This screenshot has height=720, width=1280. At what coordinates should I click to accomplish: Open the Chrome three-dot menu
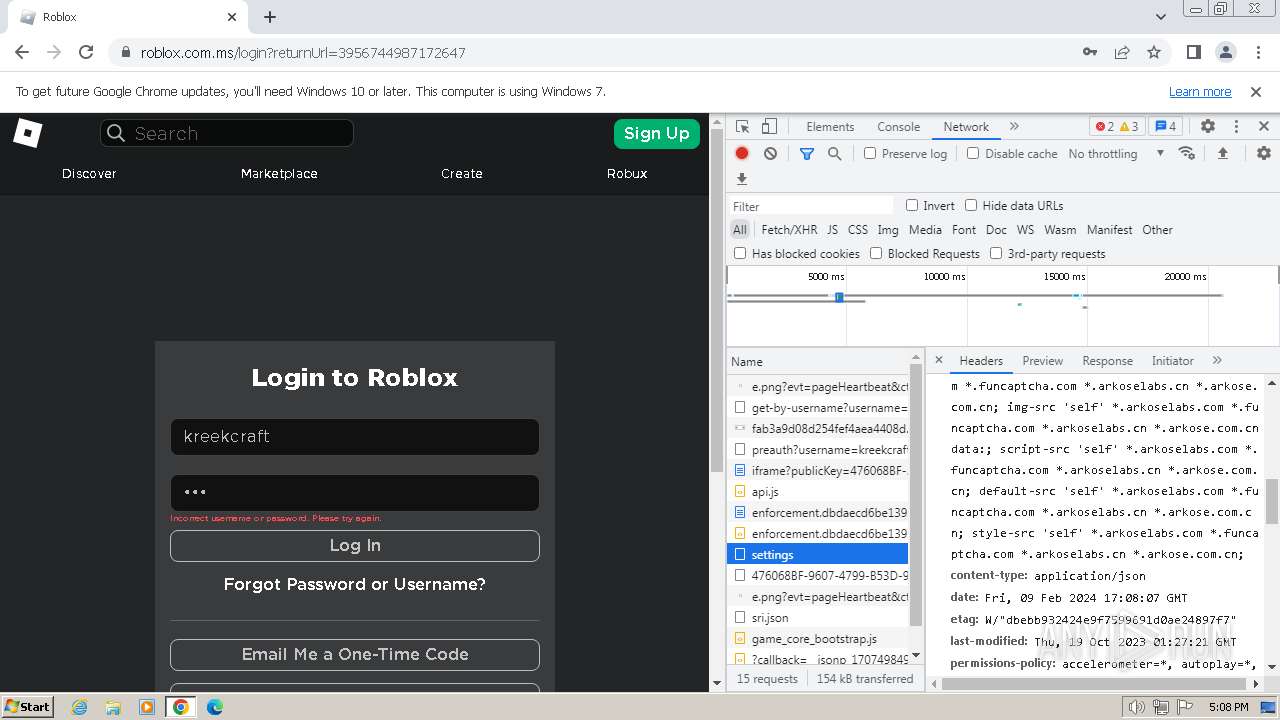tap(1257, 52)
